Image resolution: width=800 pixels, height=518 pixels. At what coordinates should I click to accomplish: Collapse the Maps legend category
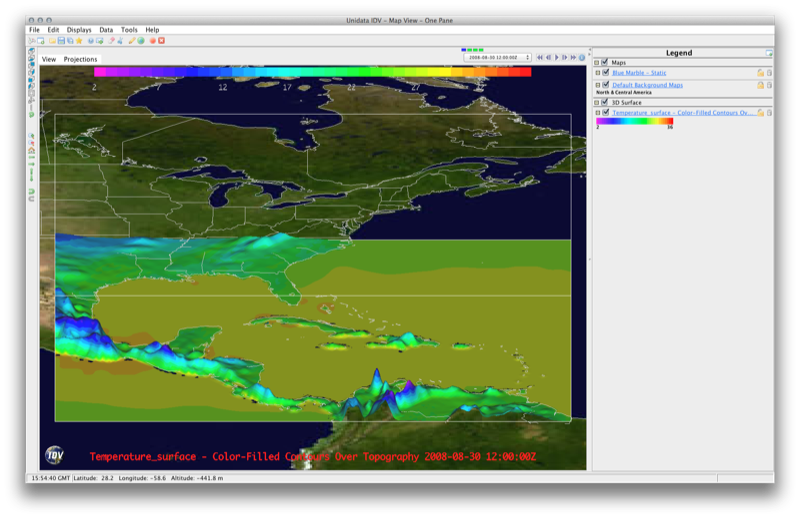(597, 63)
